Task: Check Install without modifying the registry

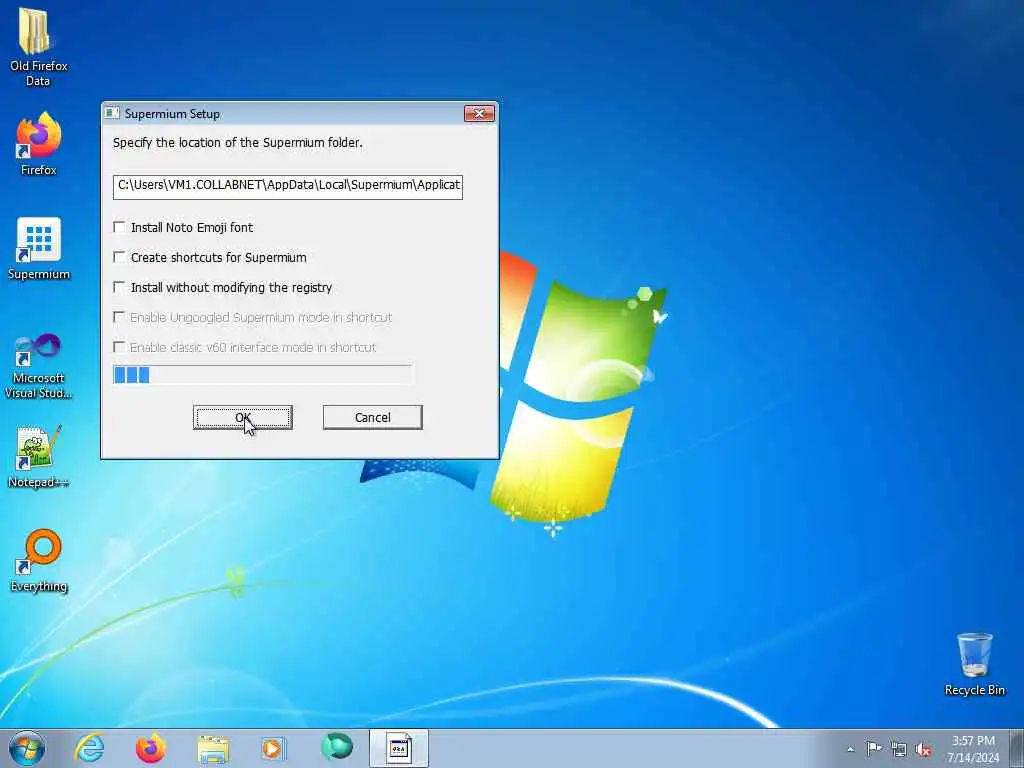Action: tap(119, 287)
